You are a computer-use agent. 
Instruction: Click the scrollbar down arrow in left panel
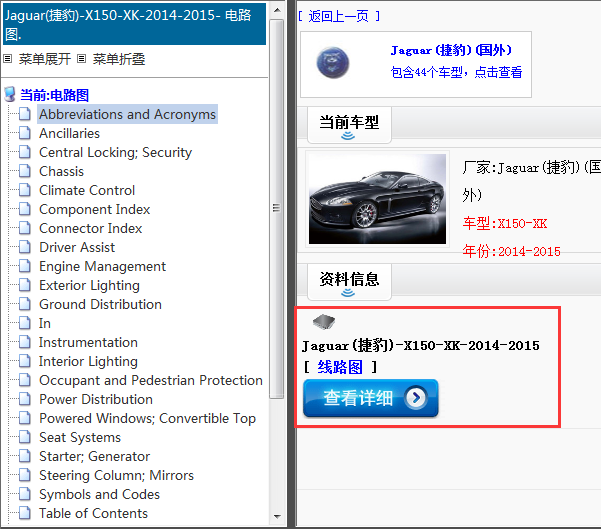click(277, 516)
